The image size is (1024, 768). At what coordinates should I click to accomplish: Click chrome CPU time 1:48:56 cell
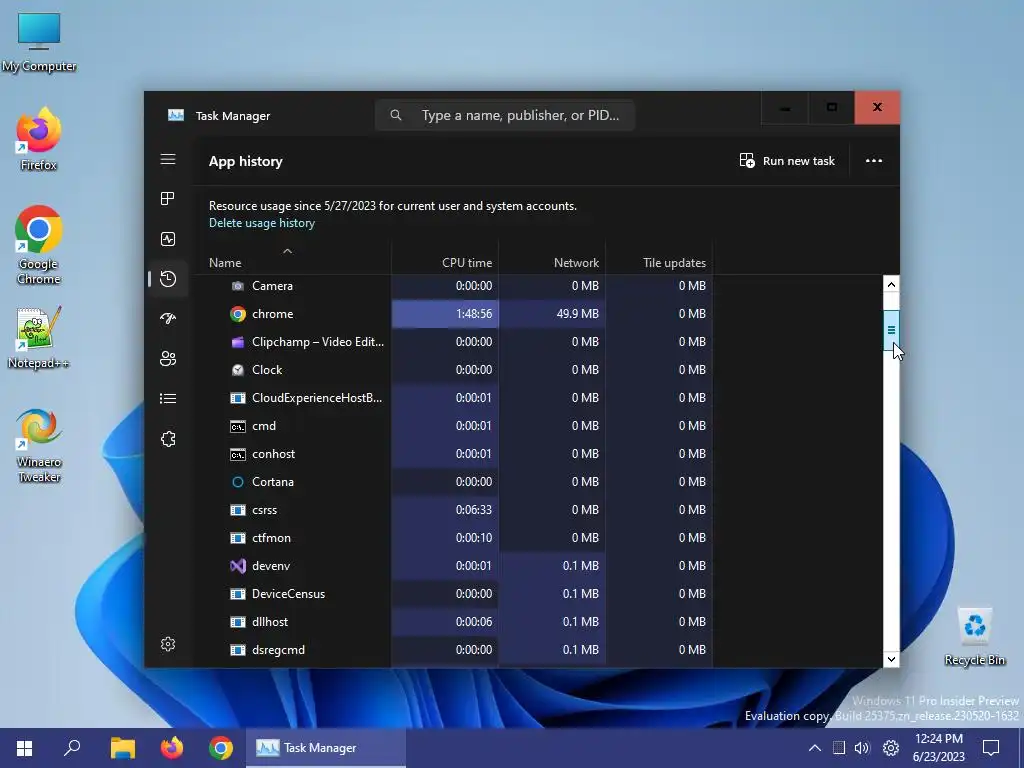coord(445,314)
